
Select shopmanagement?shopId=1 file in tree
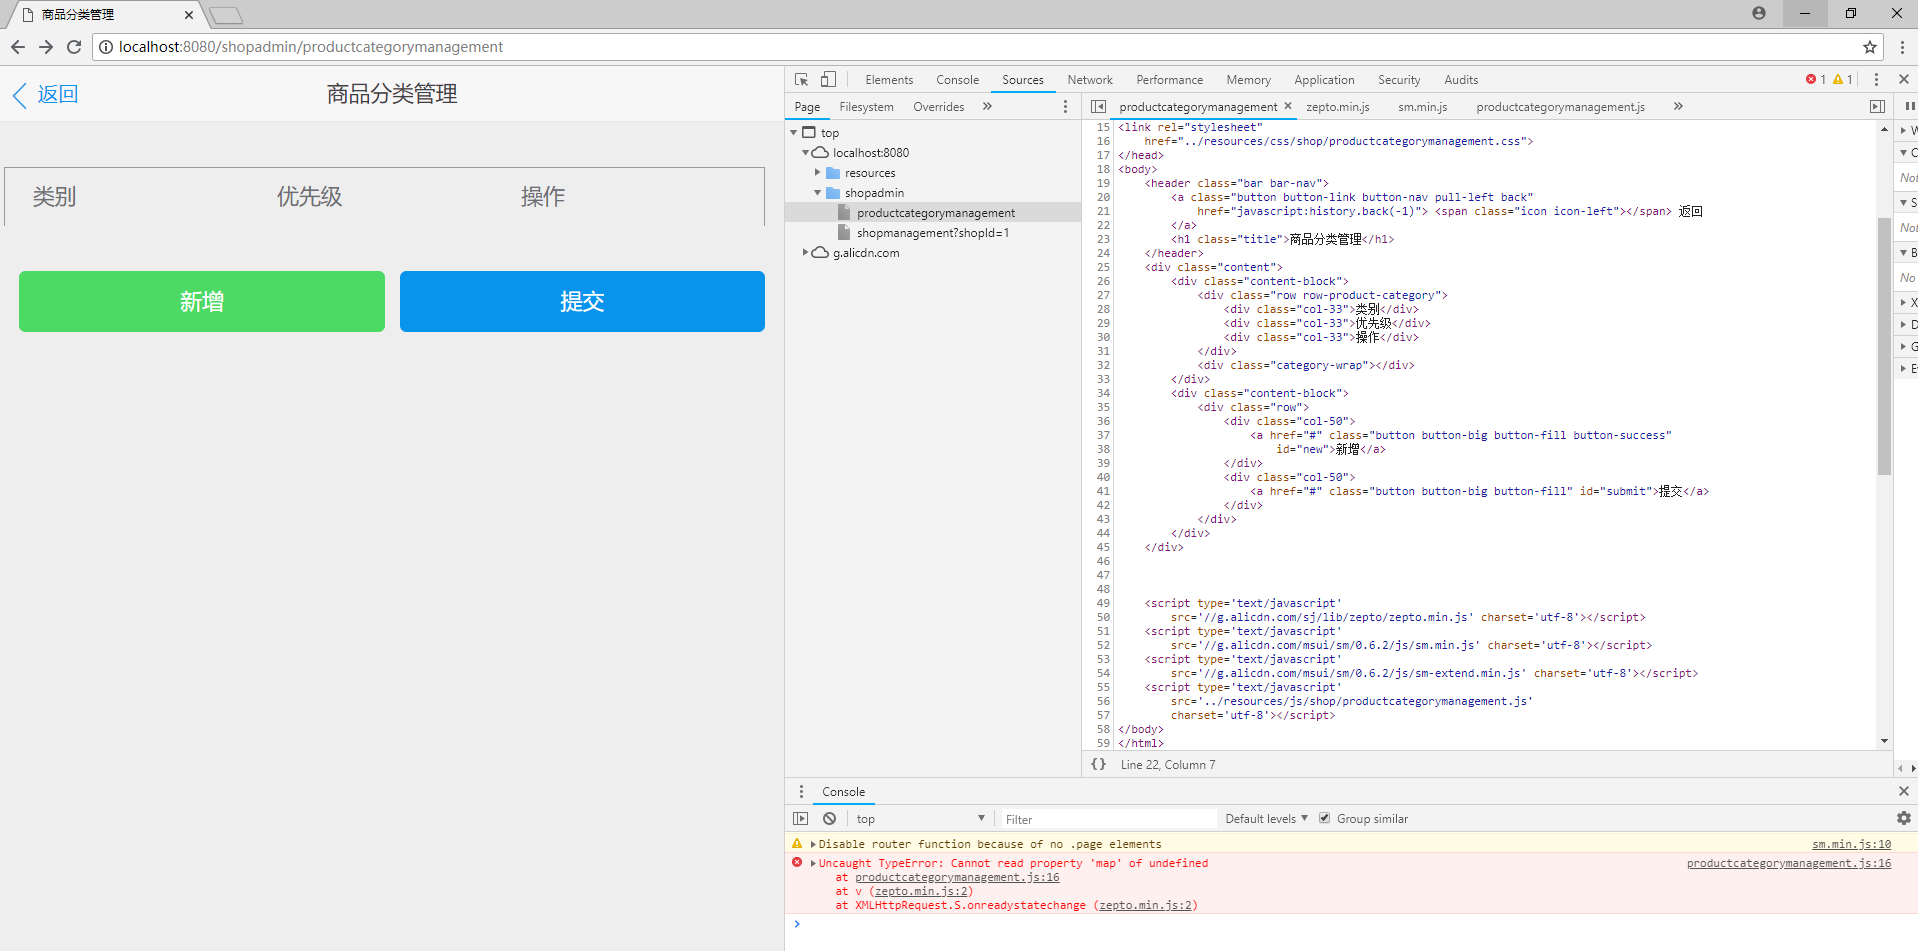point(932,233)
